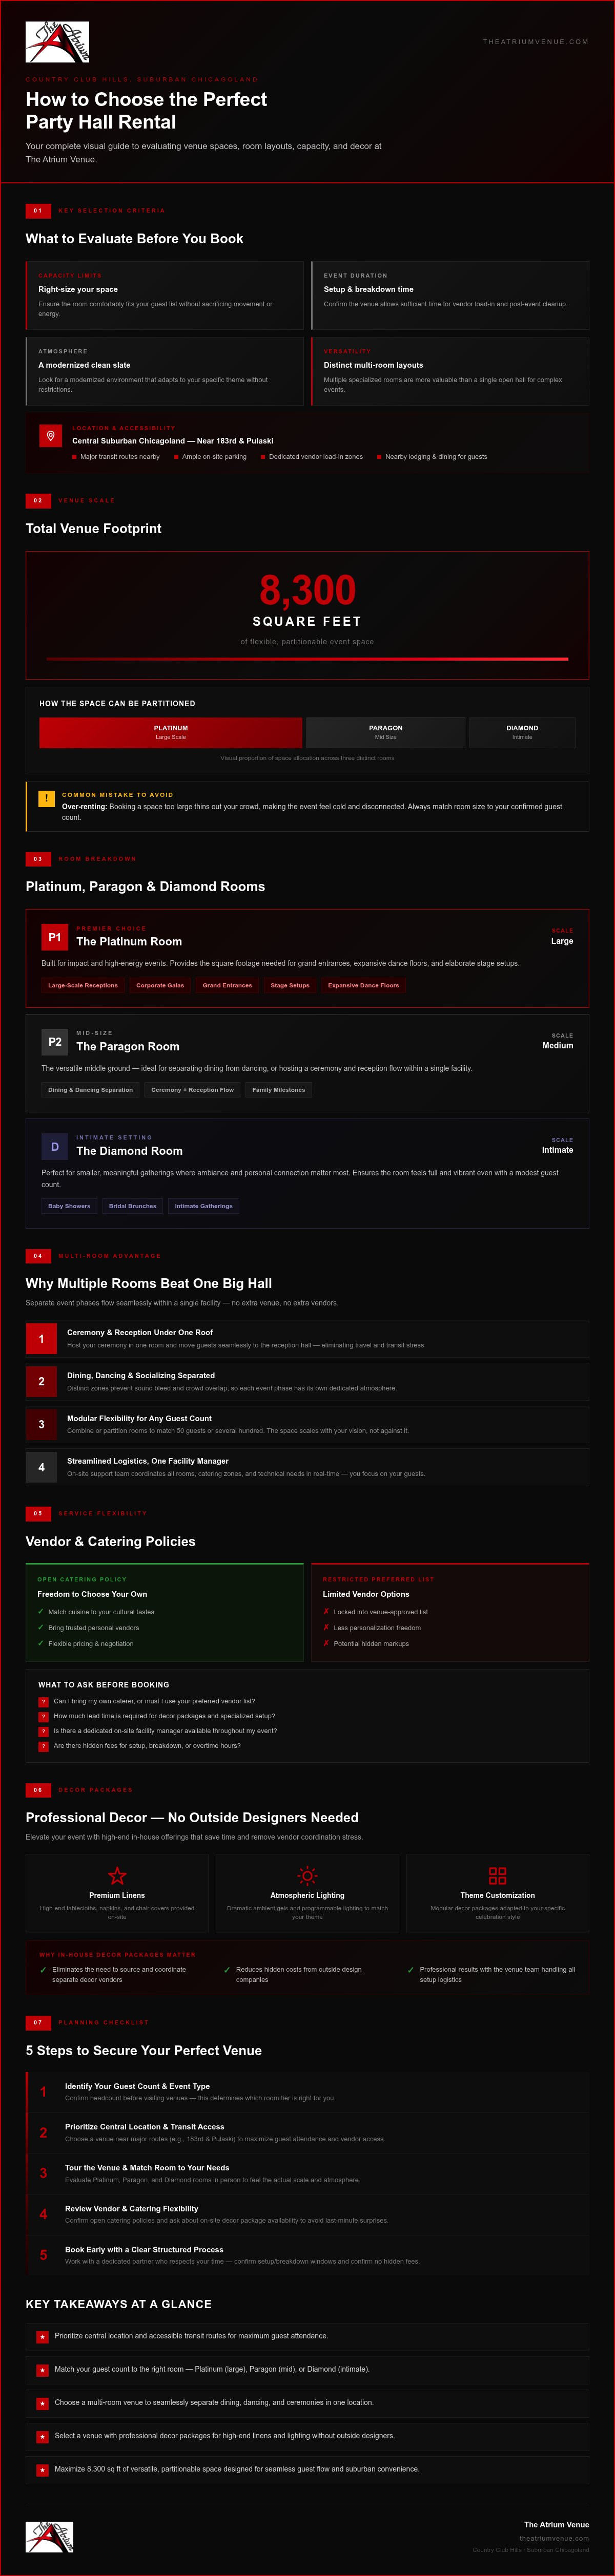Click the 'Right-size your space' capacity card
This screenshot has width=615, height=2576.
click(165, 295)
